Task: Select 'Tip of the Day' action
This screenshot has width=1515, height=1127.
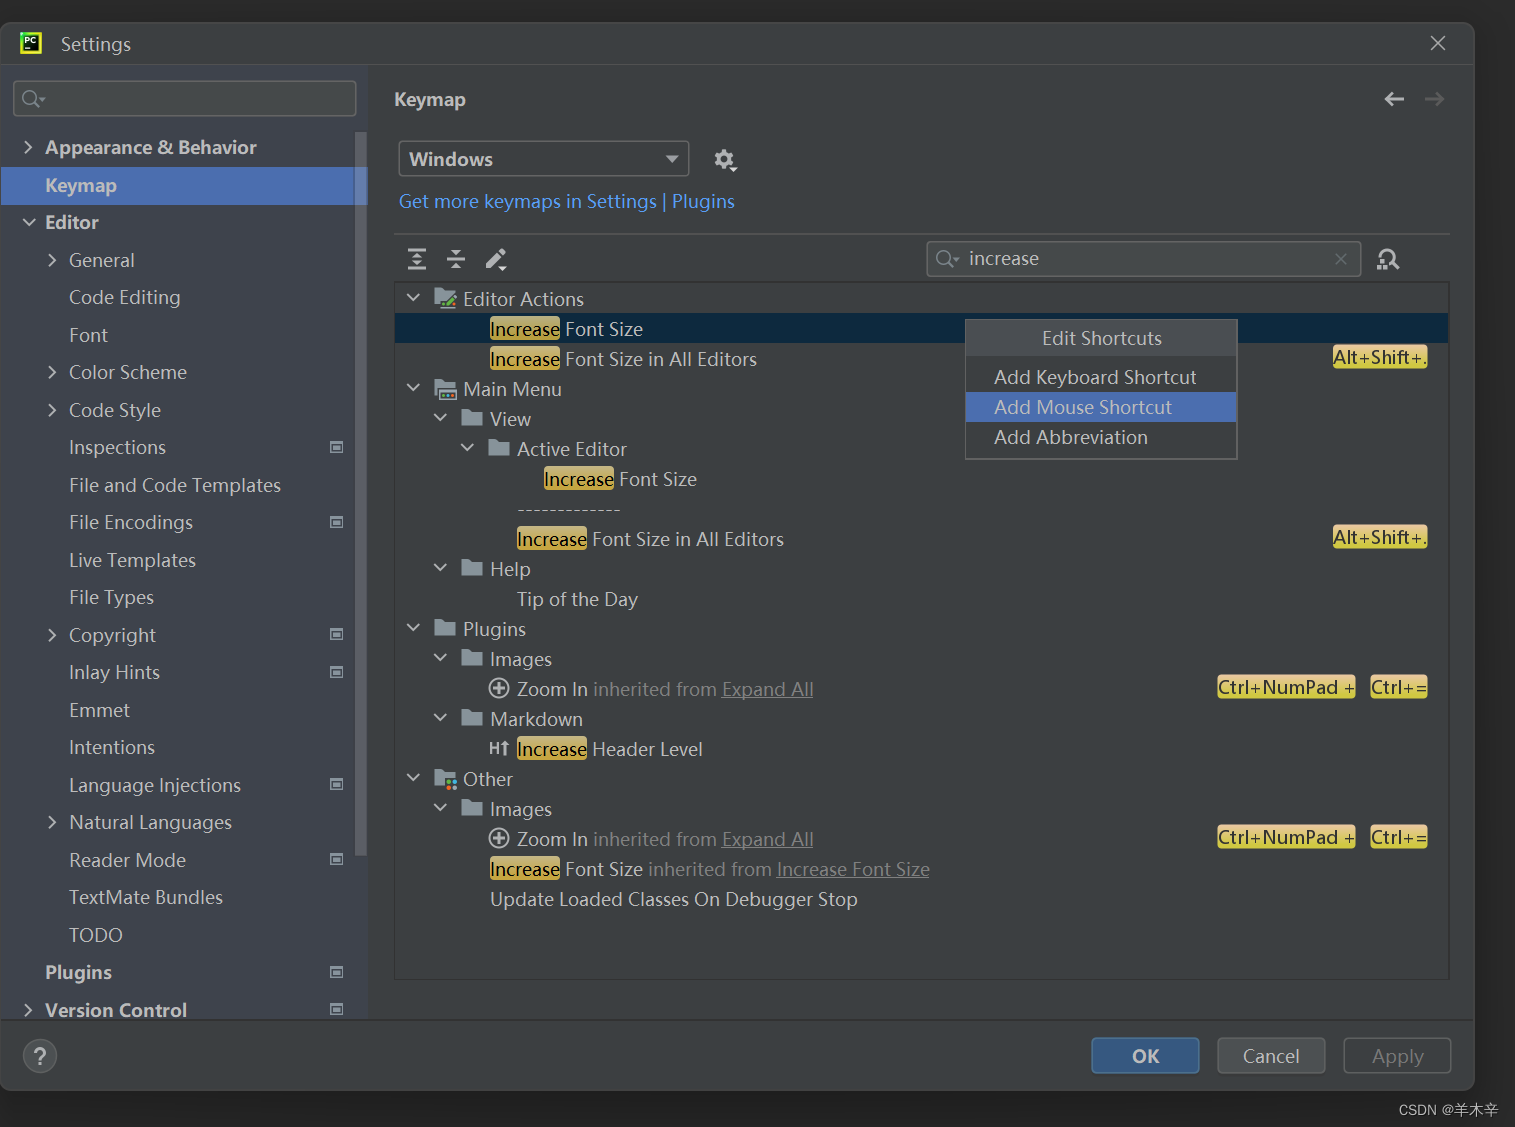Action: point(577,599)
